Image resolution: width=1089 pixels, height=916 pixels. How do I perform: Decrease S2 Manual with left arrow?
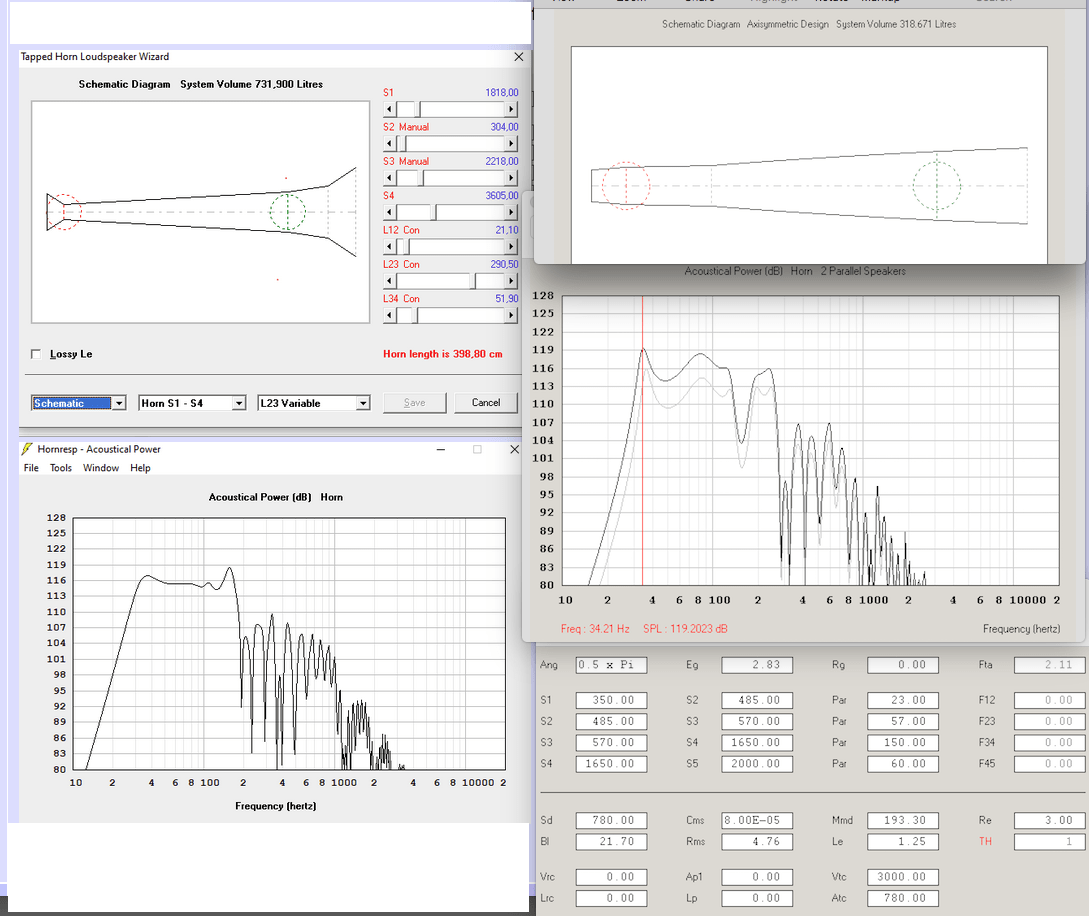(389, 144)
